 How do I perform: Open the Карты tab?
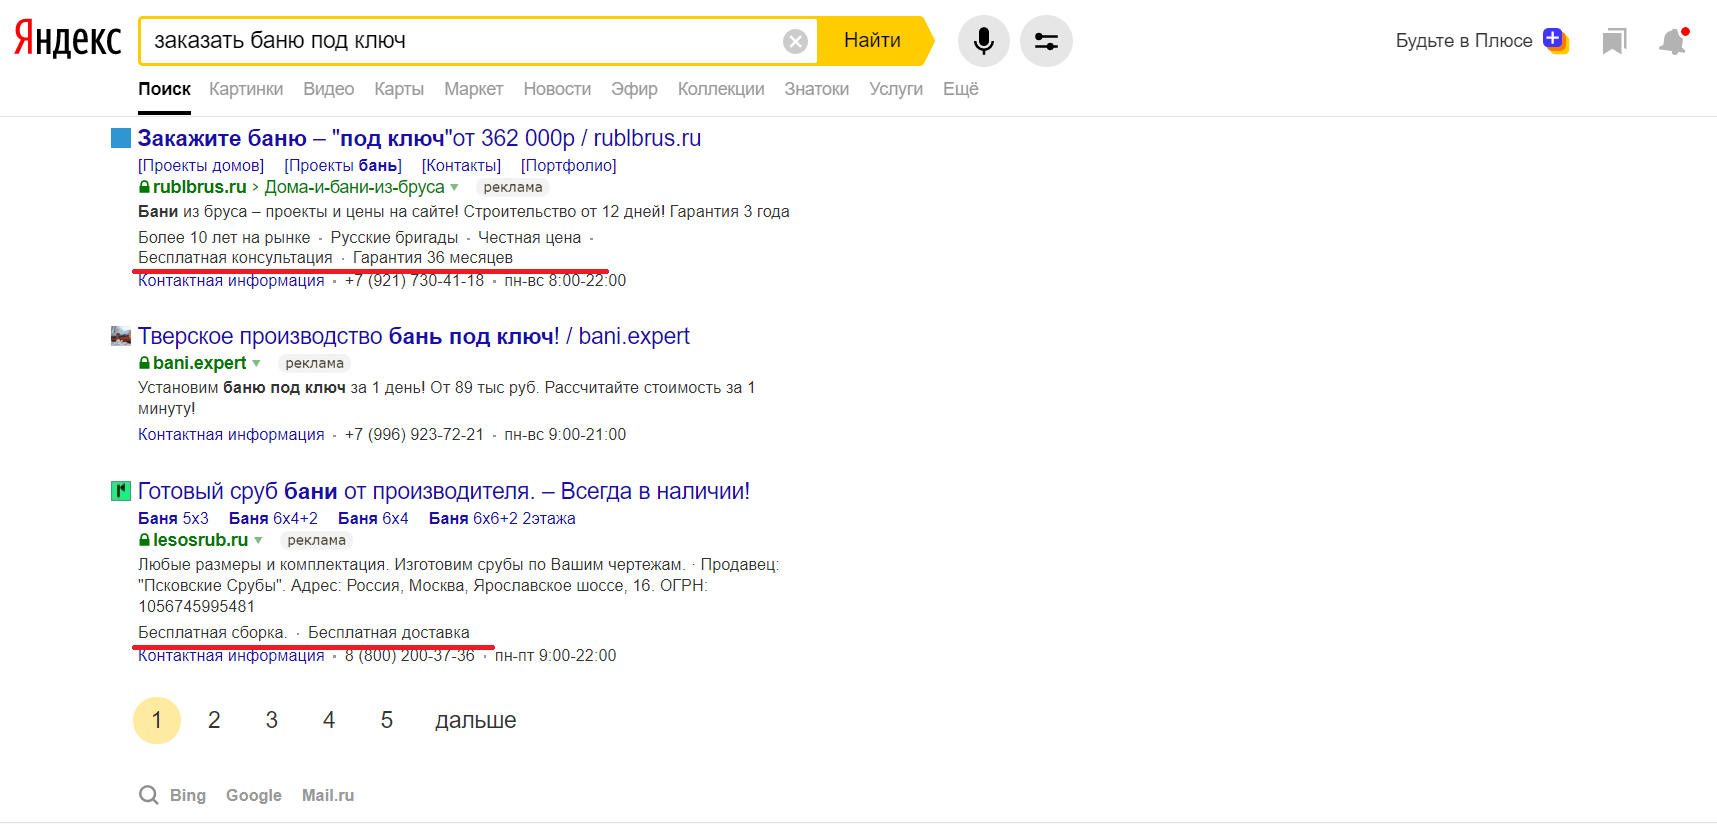[399, 89]
